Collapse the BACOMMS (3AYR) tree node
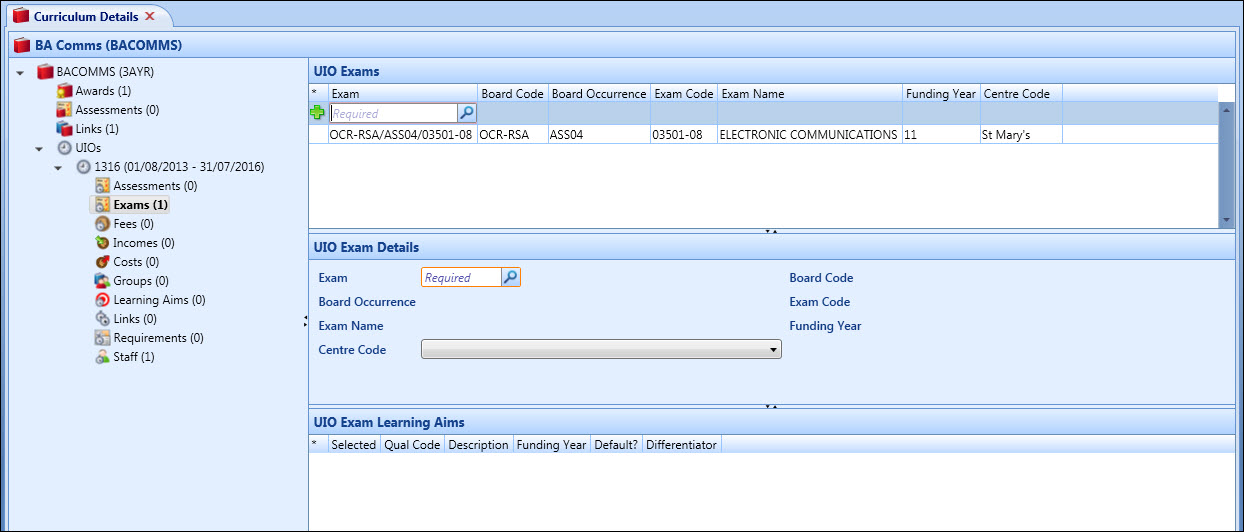 20,73
